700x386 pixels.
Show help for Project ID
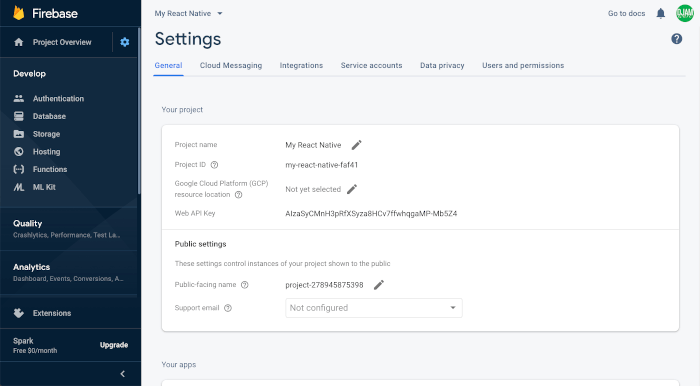coord(214,165)
